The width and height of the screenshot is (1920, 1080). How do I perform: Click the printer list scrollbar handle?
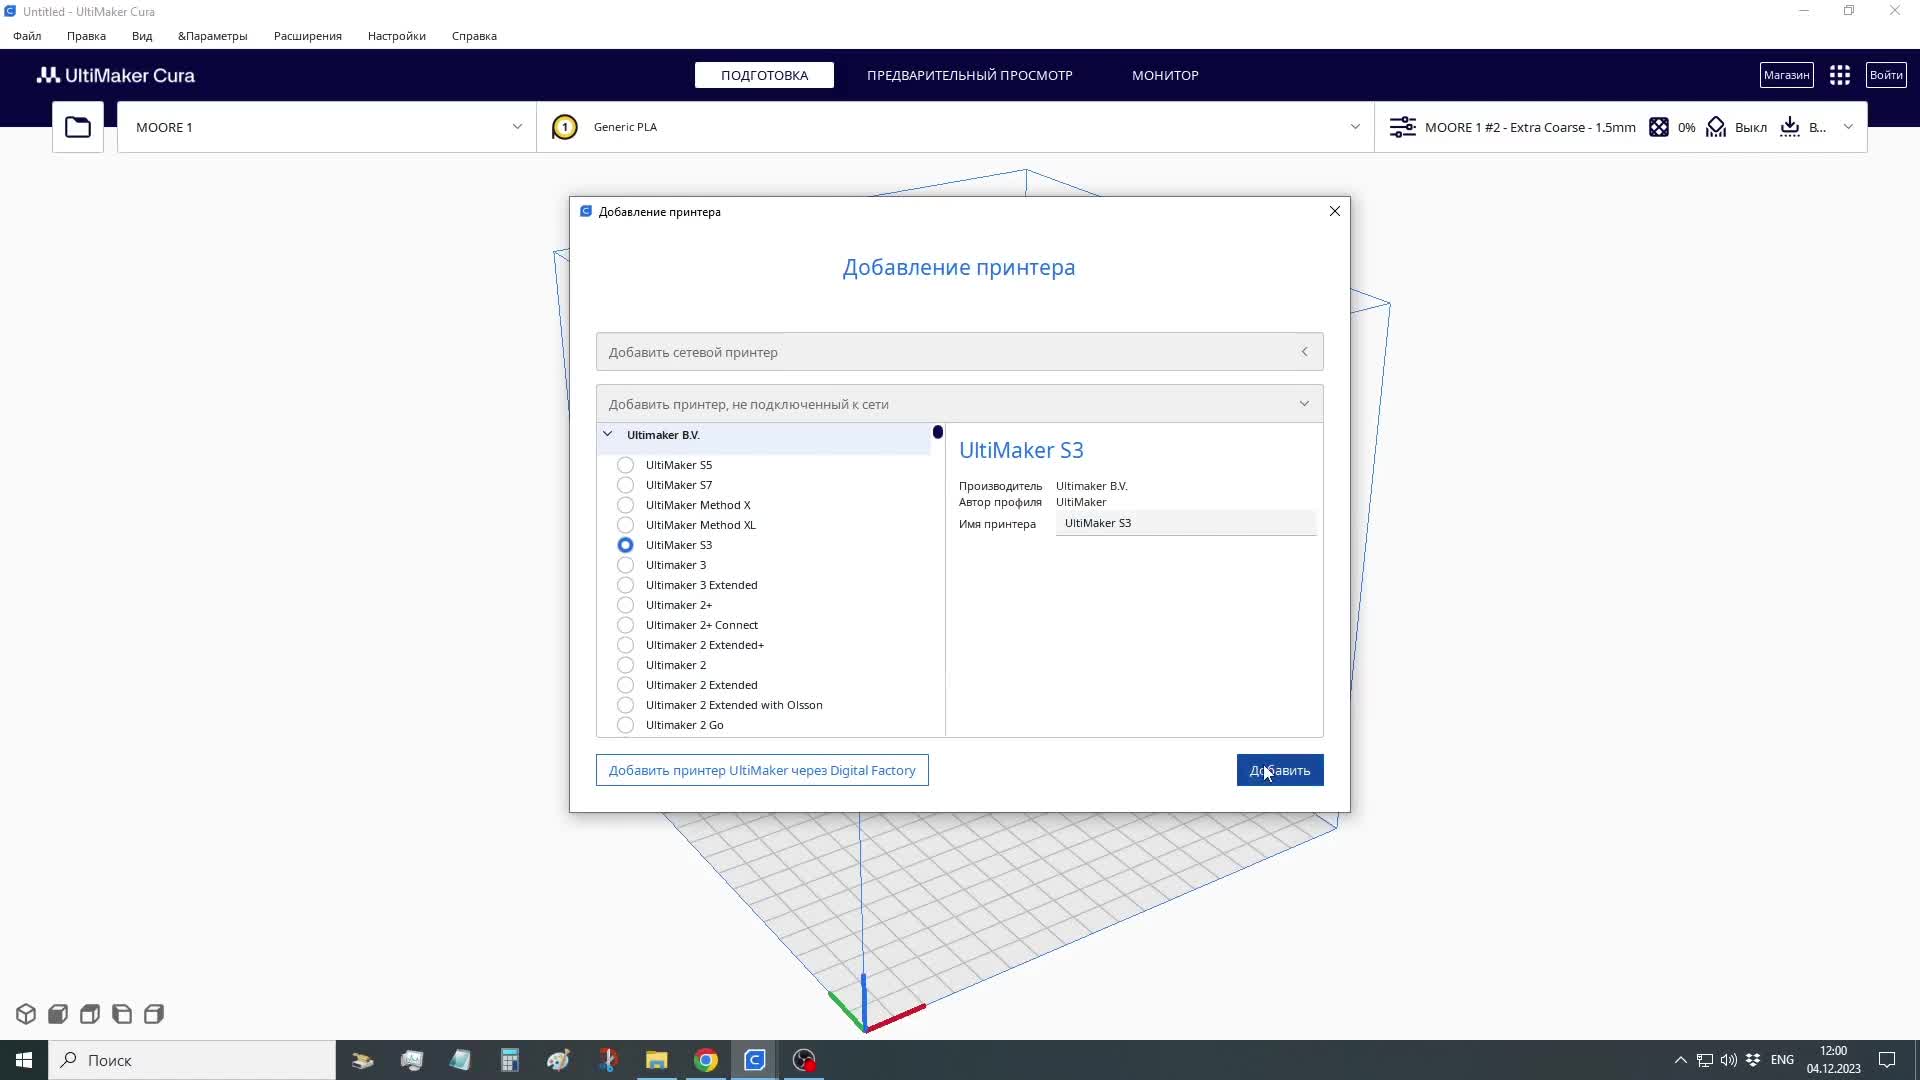point(937,432)
